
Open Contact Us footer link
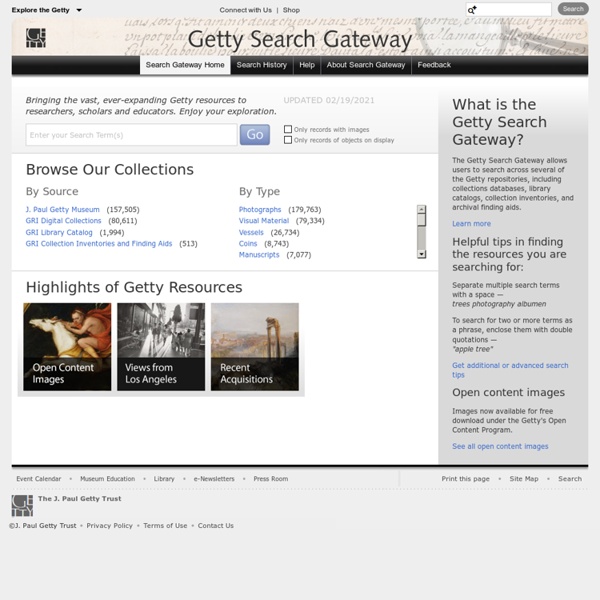(215, 526)
